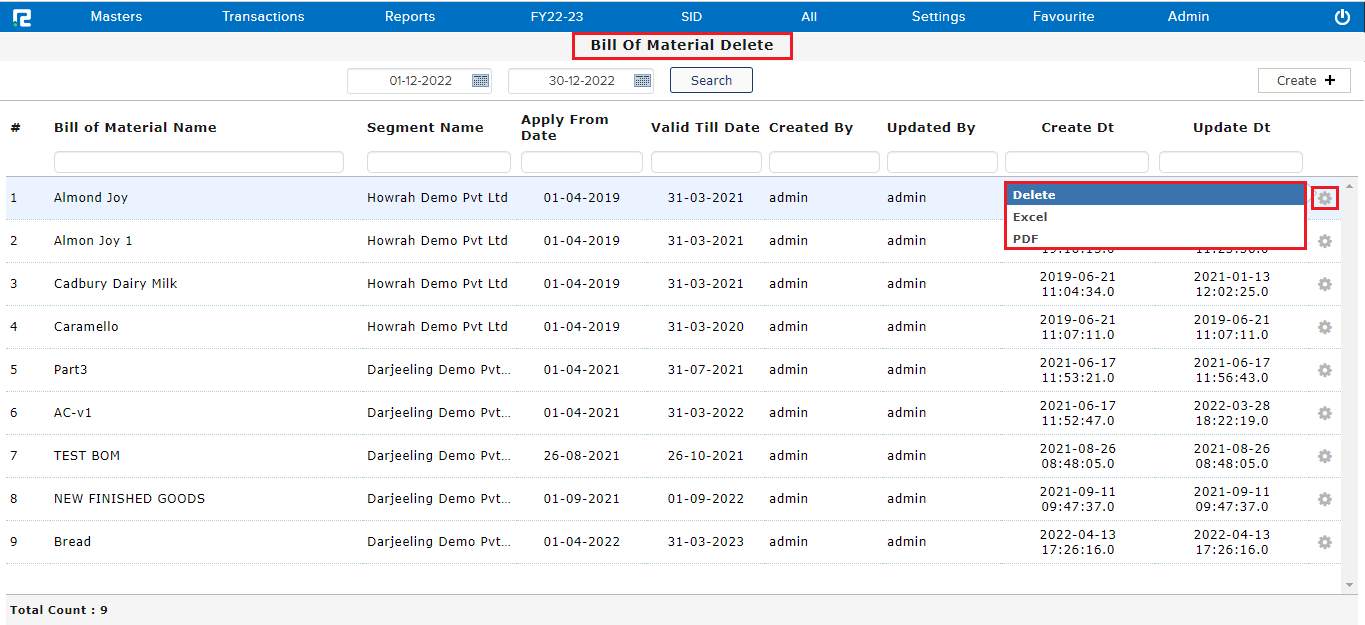
Task: Click gear icon for Almond Joy row
Action: click(1324, 198)
